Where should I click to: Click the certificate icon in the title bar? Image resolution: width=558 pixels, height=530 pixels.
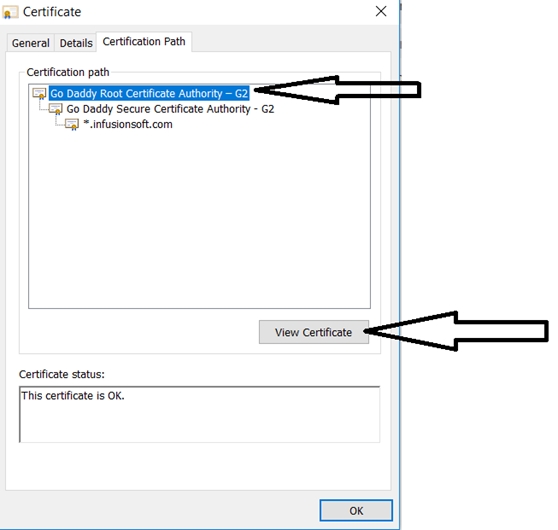click(x=10, y=12)
